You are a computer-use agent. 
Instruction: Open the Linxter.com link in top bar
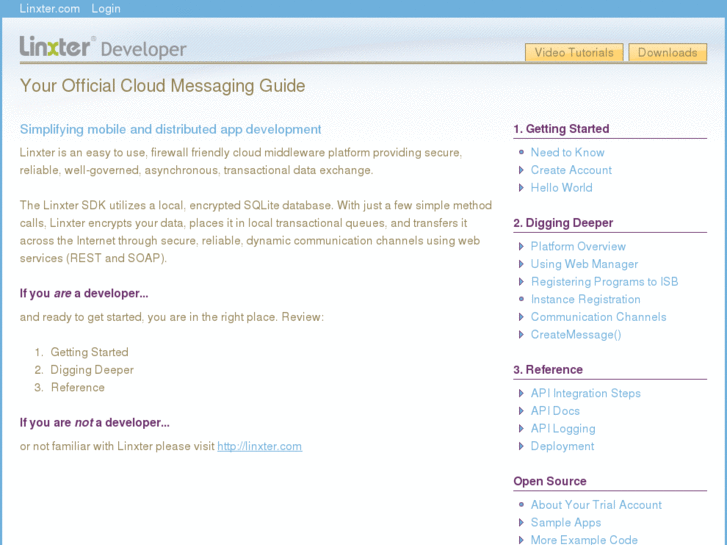click(x=50, y=9)
